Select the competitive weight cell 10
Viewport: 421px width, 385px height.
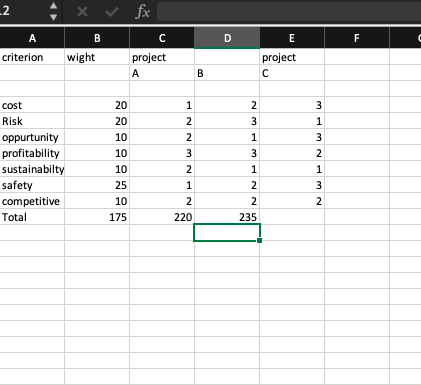97,201
